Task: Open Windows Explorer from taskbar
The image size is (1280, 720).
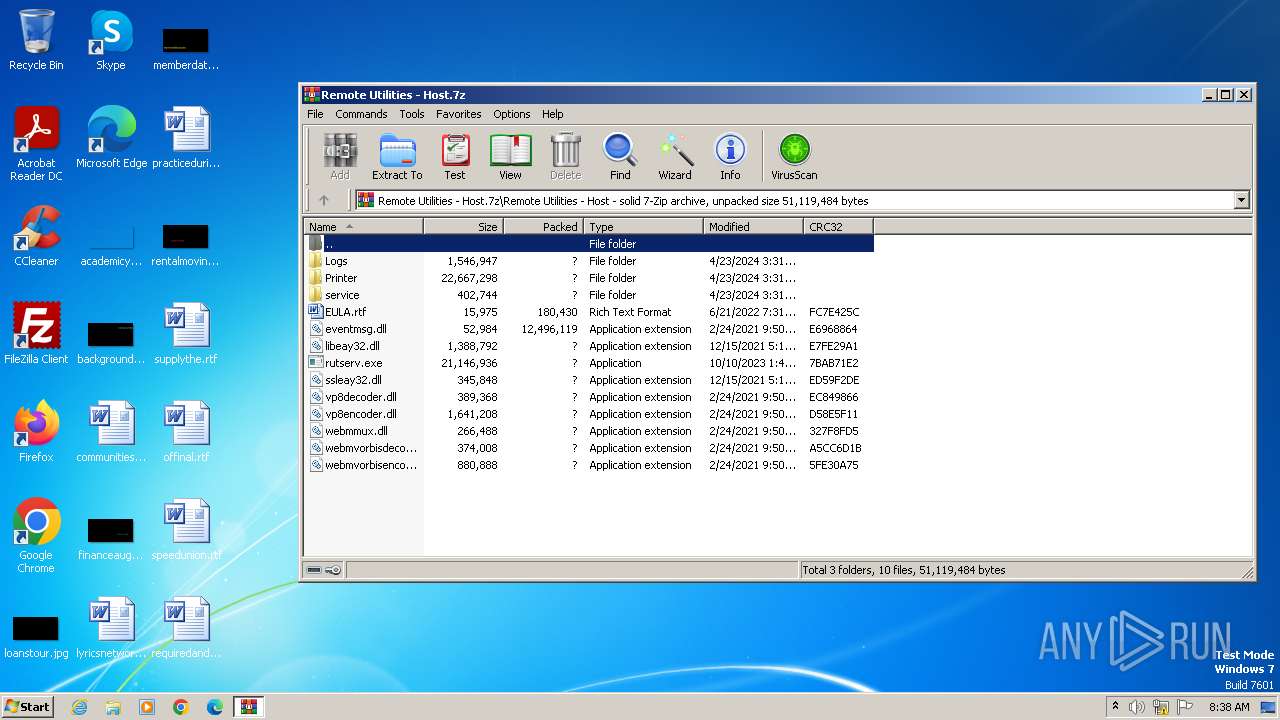Action: [113, 707]
